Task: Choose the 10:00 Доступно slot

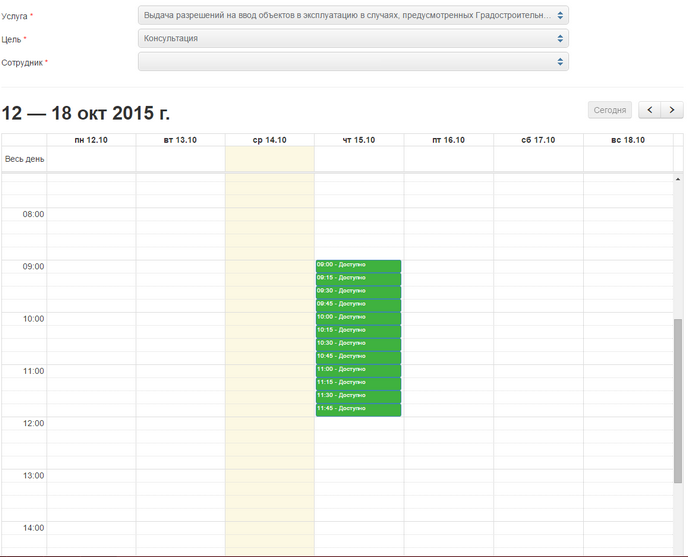Action: point(358,317)
